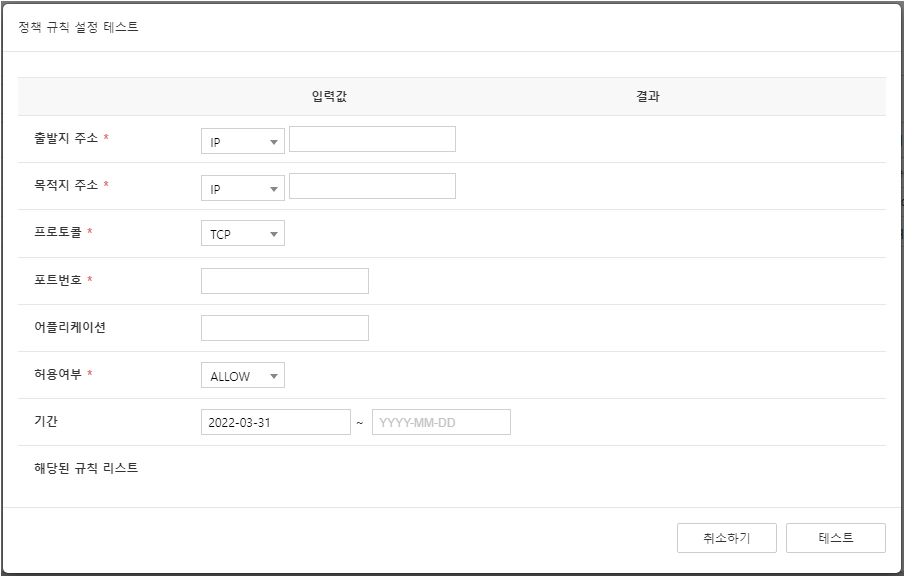Expand the 프로토콜 TCP dropdown
Image resolution: width=905 pixels, height=577 pixels.
[x=242, y=233]
